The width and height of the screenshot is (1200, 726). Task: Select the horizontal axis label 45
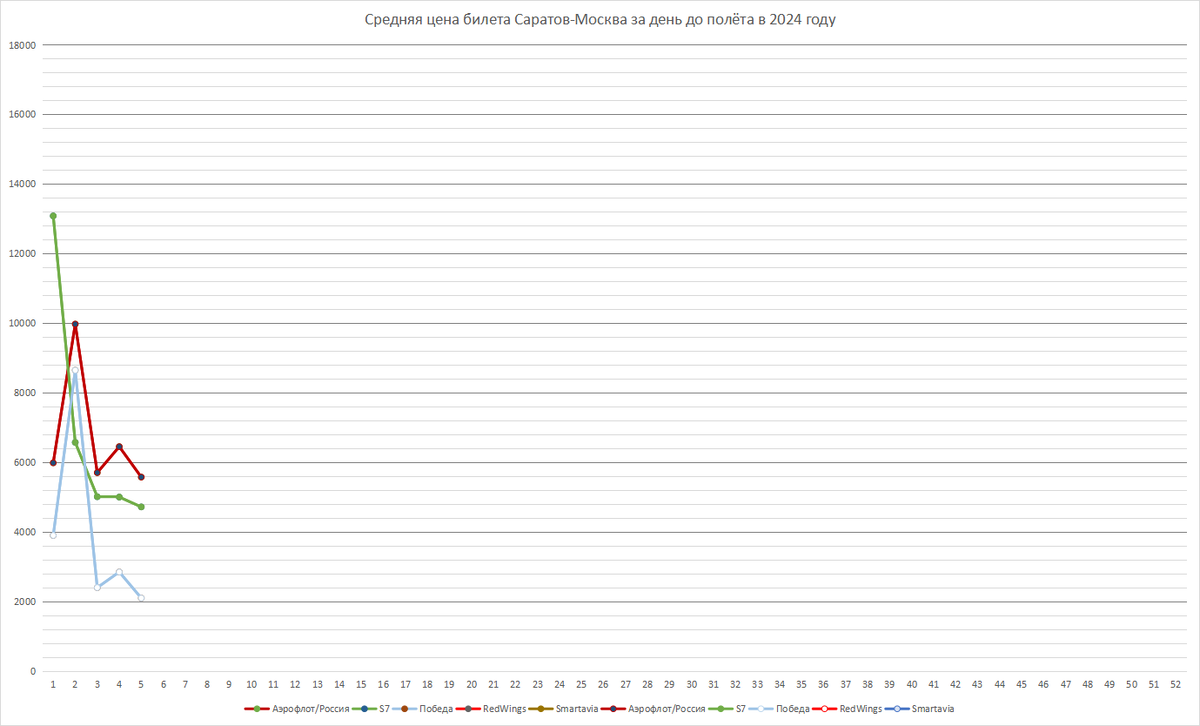1021,685
